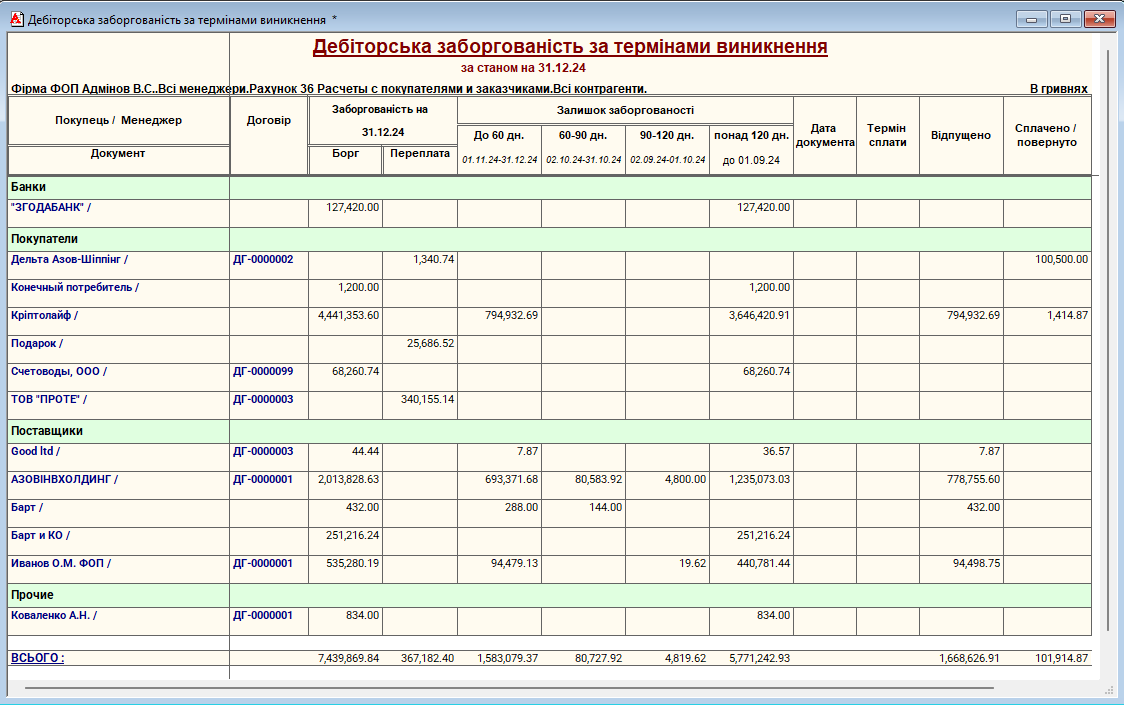
Task: Click the application icon in title bar
Action: (14, 19)
